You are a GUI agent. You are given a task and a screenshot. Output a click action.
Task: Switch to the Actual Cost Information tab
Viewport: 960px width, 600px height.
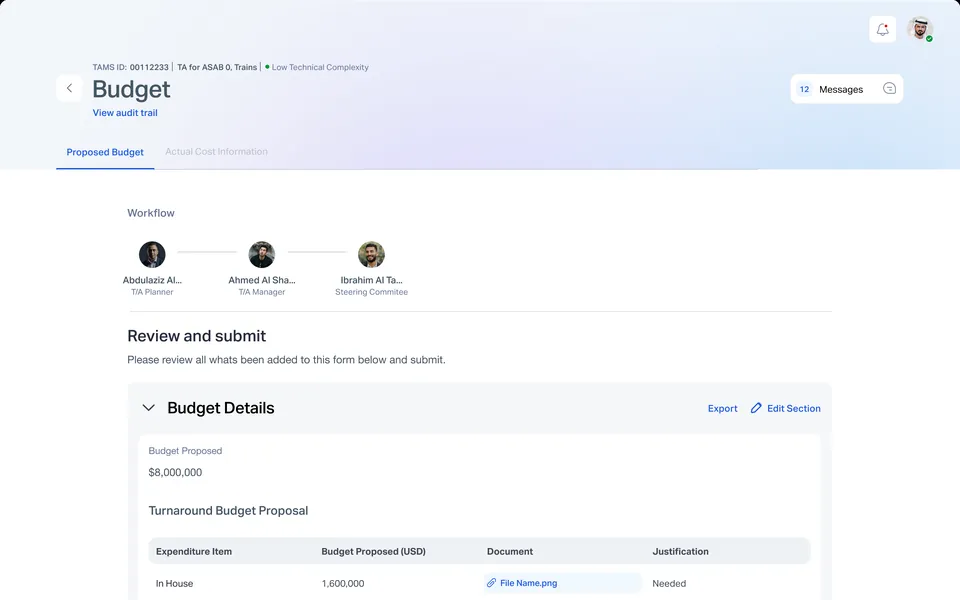coord(216,151)
